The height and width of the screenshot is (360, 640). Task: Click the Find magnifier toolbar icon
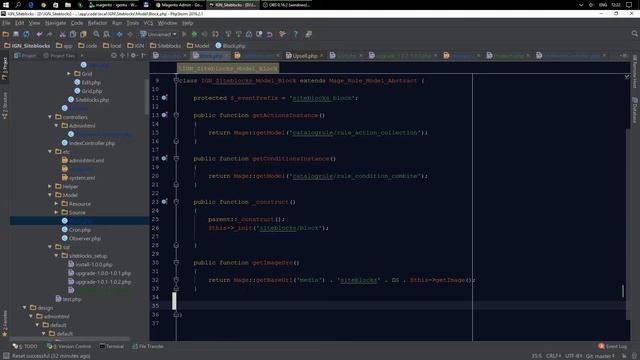(x=96, y=34)
